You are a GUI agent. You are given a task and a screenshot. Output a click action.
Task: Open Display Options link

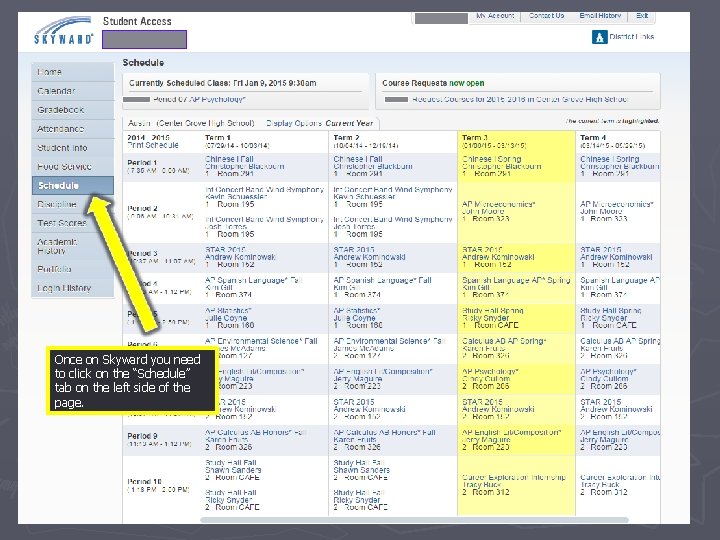(294, 123)
